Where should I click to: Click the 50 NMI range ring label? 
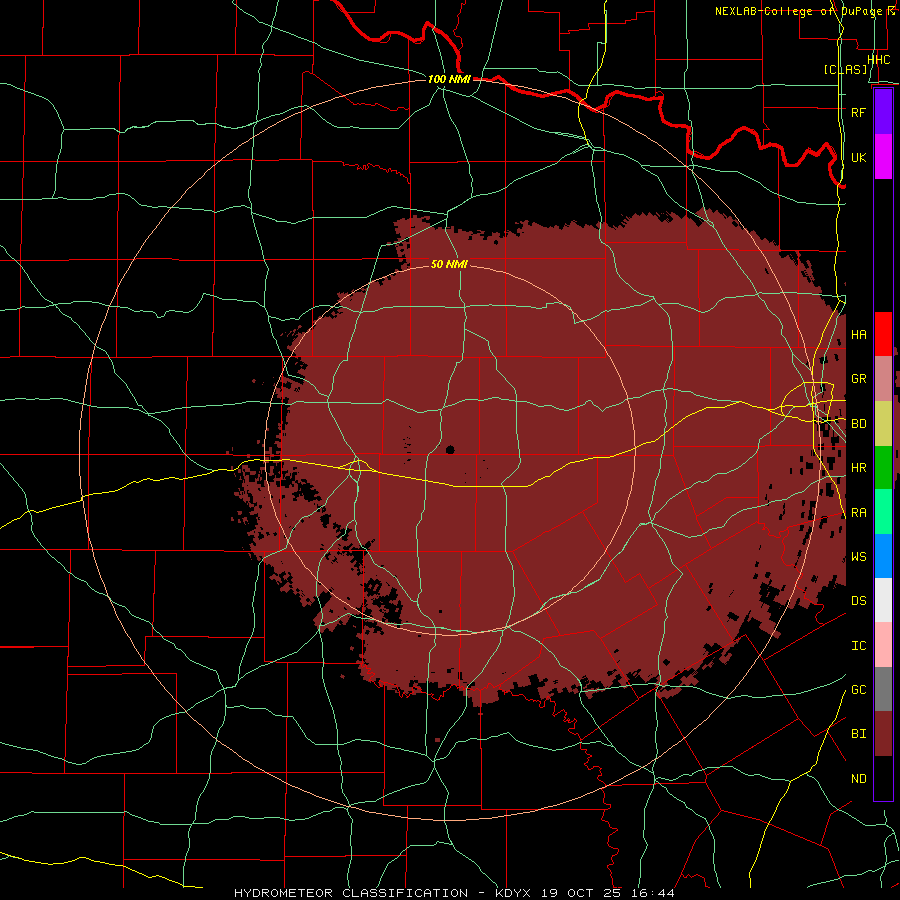[x=449, y=264]
